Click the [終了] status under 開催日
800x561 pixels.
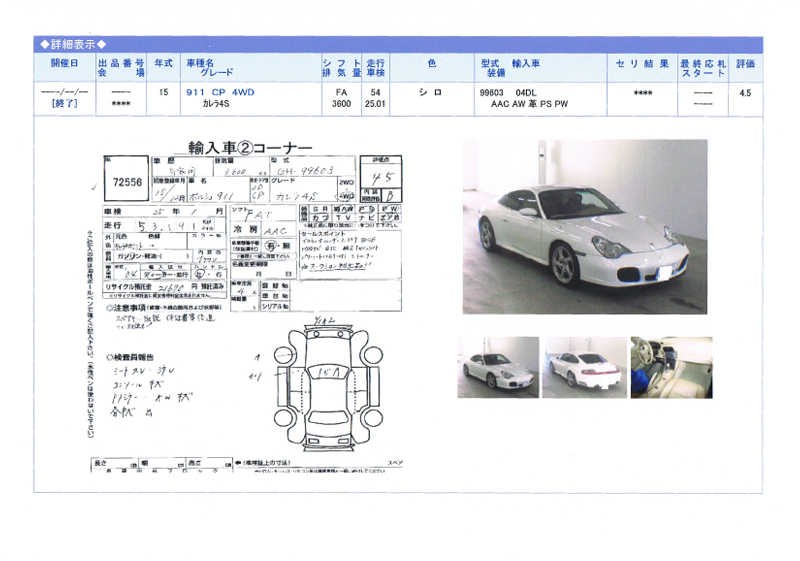pos(64,104)
